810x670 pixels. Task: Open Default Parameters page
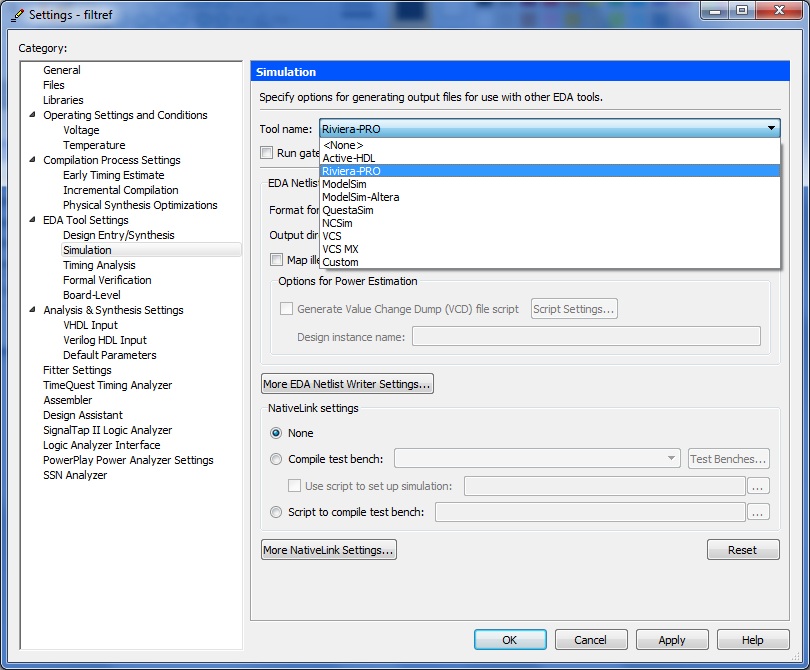tap(110, 354)
